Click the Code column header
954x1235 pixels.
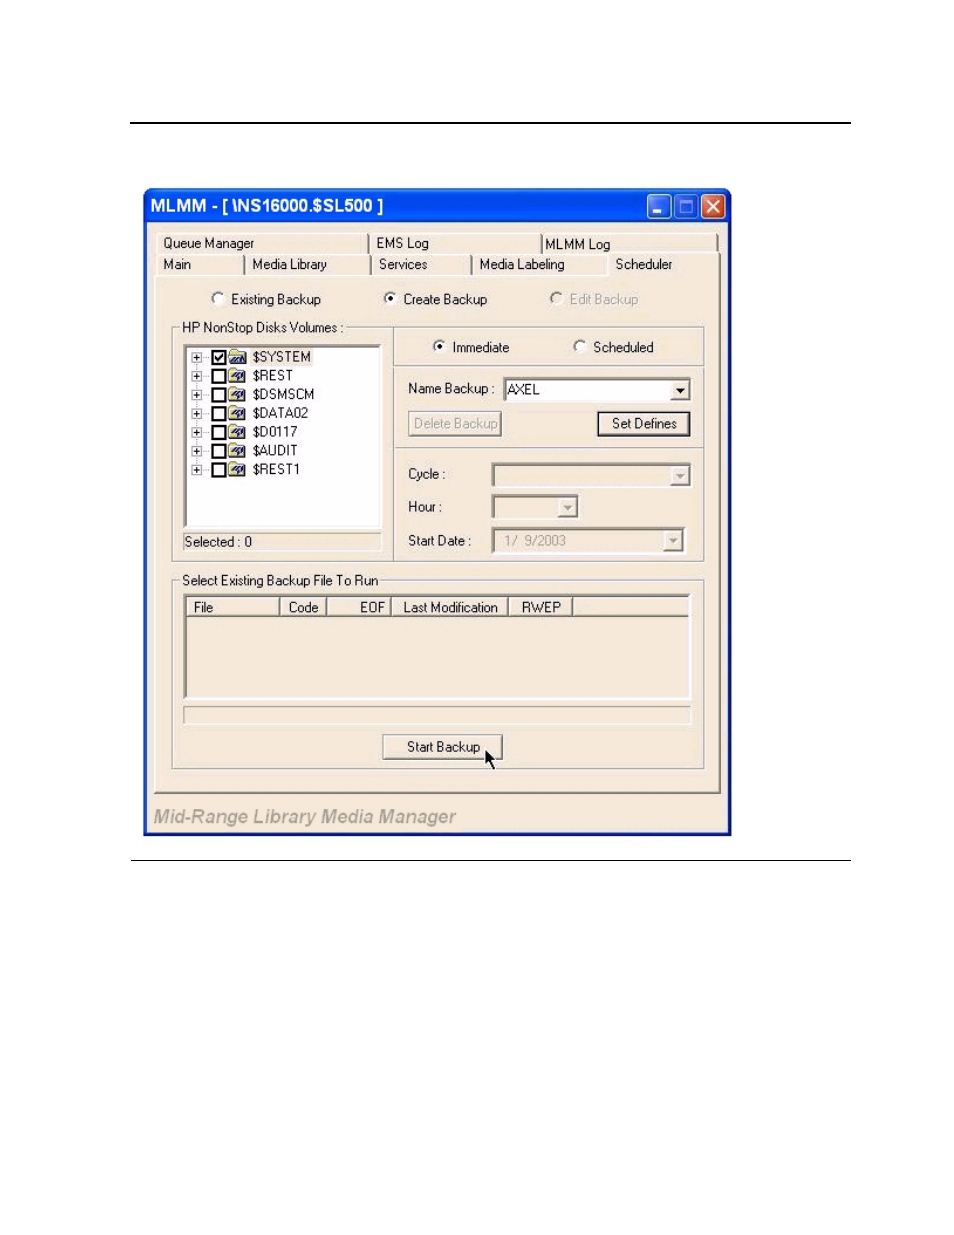click(x=303, y=607)
